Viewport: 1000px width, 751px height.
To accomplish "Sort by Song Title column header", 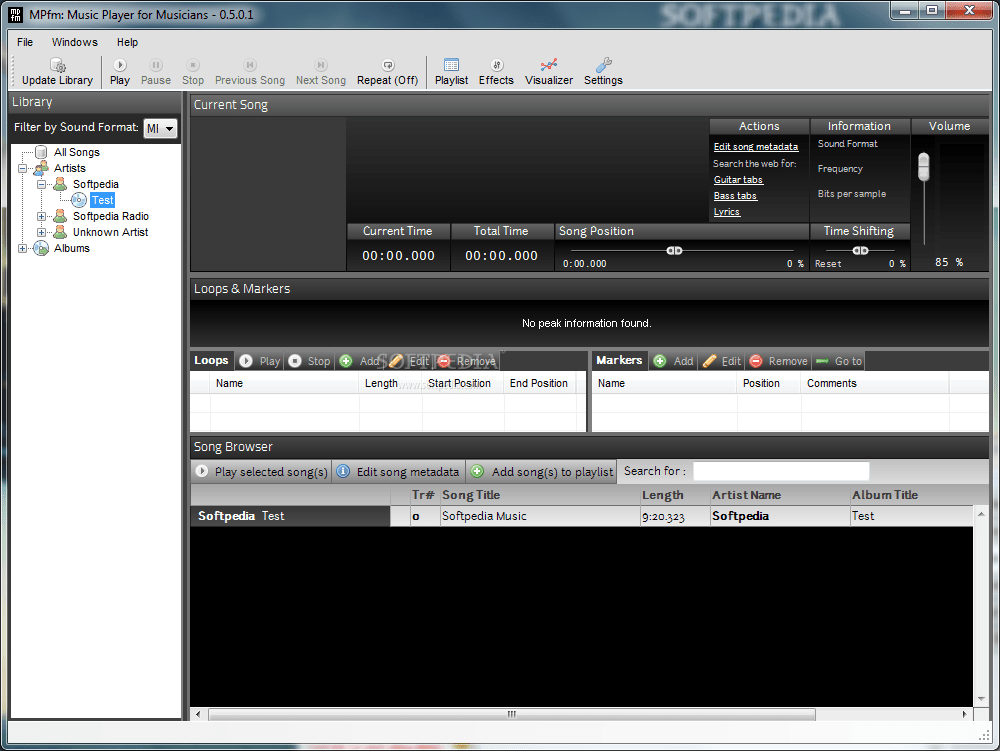I will 540,495.
